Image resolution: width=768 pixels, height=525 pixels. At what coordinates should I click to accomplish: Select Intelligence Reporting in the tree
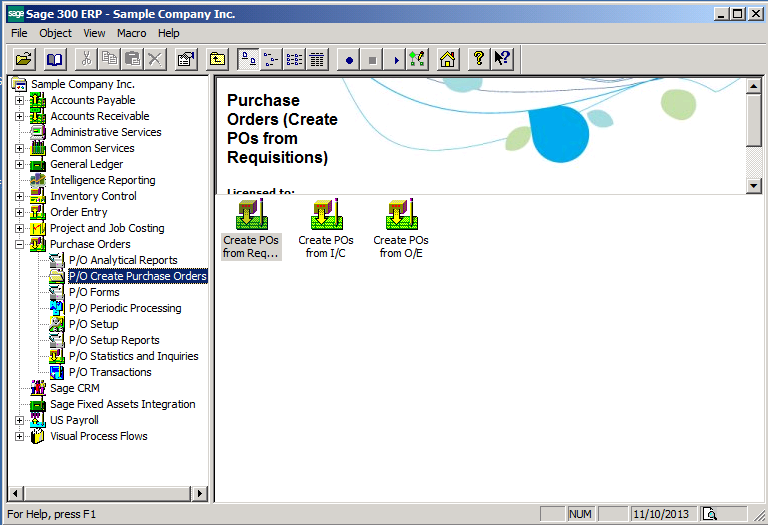tap(102, 180)
